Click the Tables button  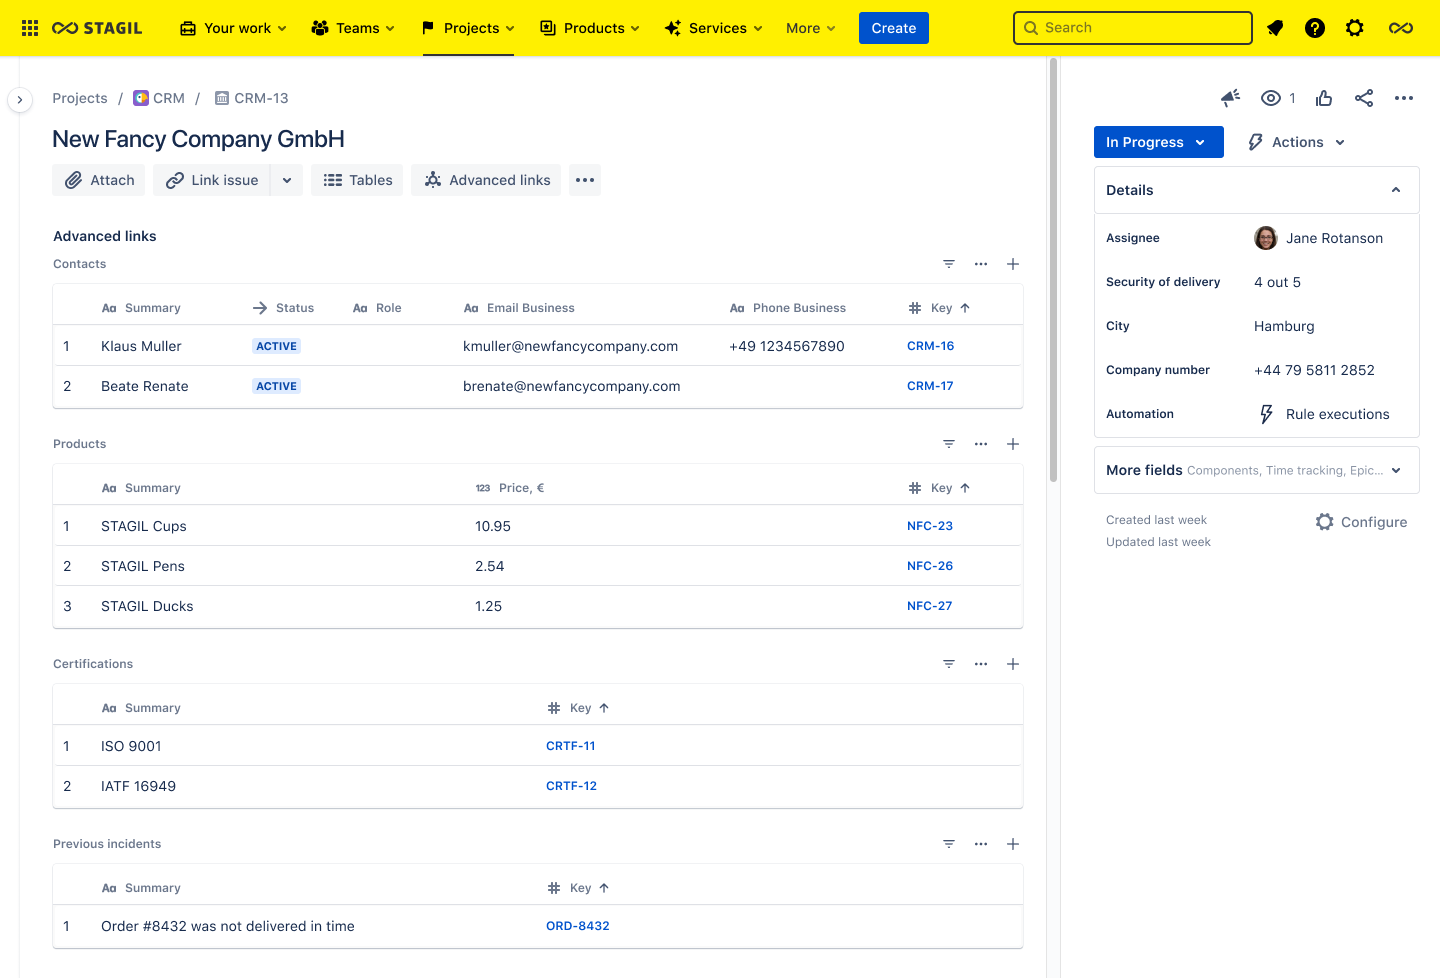click(357, 180)
